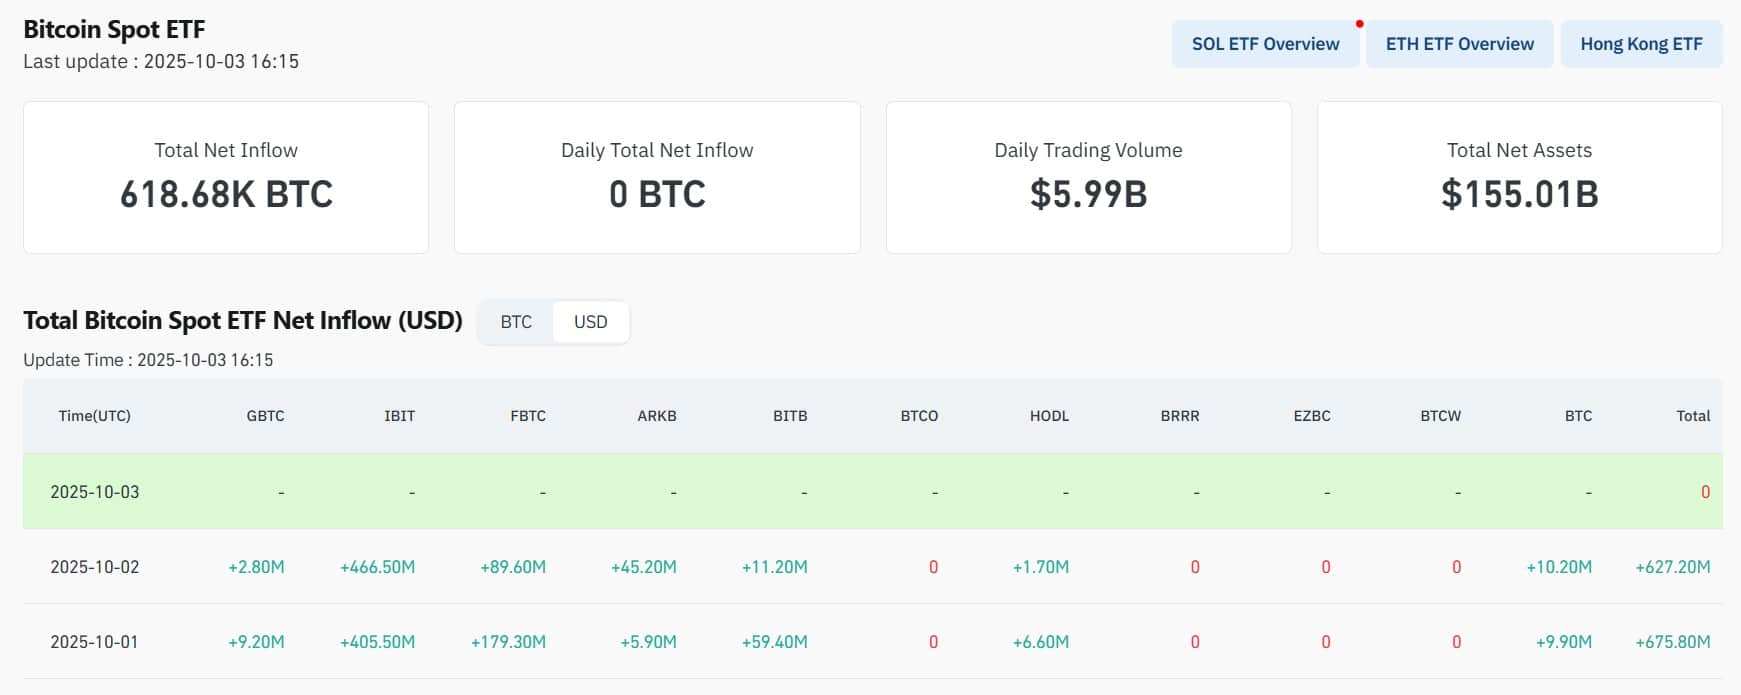Screen dimensions: 1741x695
Task: Click the red 0 total for 2025-10-03
Action: coord(1705,492)
